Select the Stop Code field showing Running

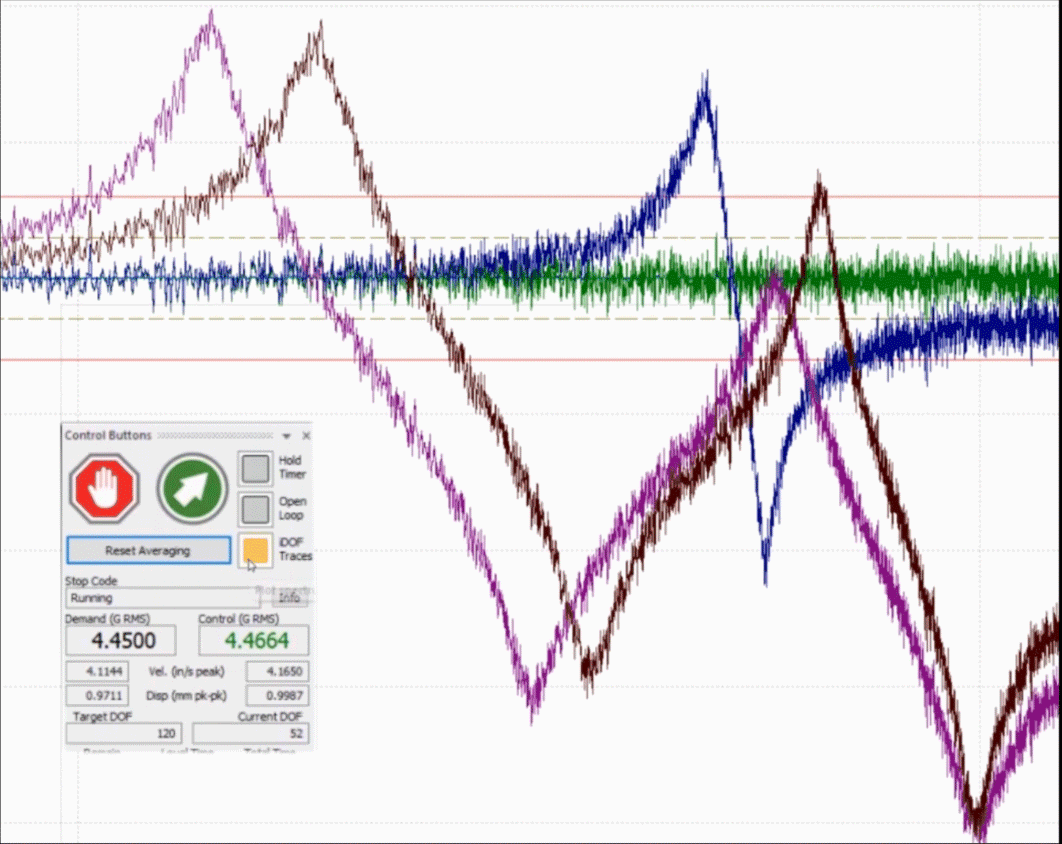pos(163,598)
